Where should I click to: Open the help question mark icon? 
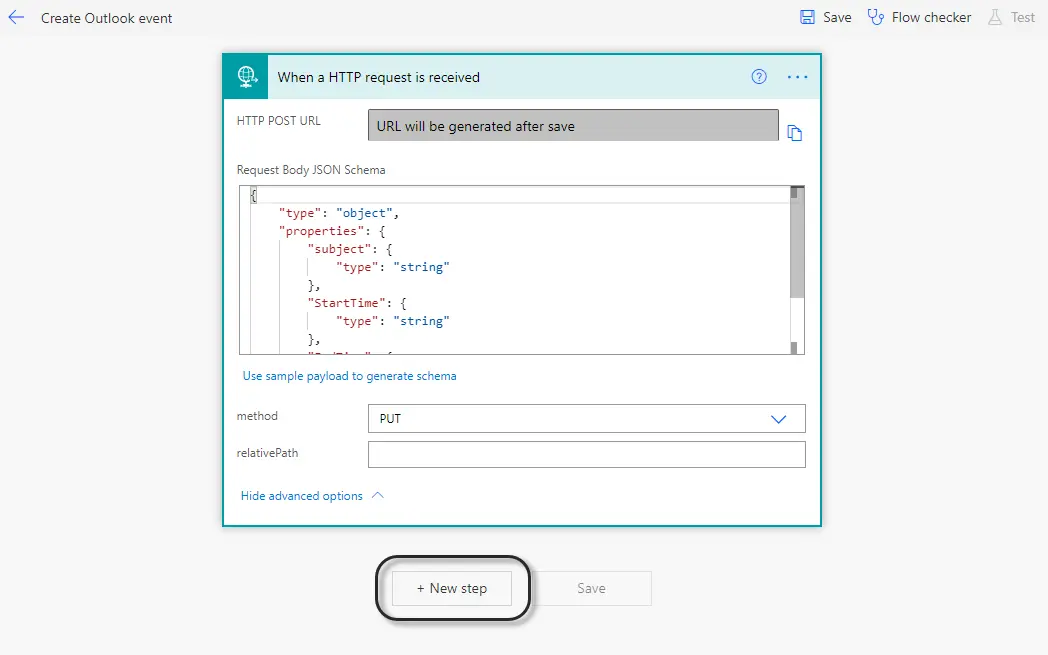759,77
